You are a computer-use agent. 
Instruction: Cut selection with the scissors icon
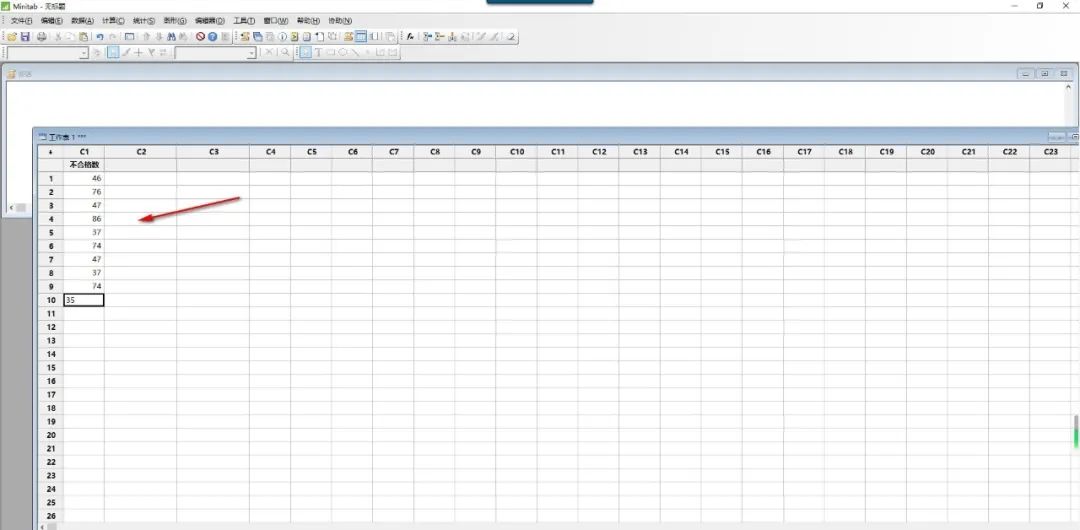[x=59, y=37]
